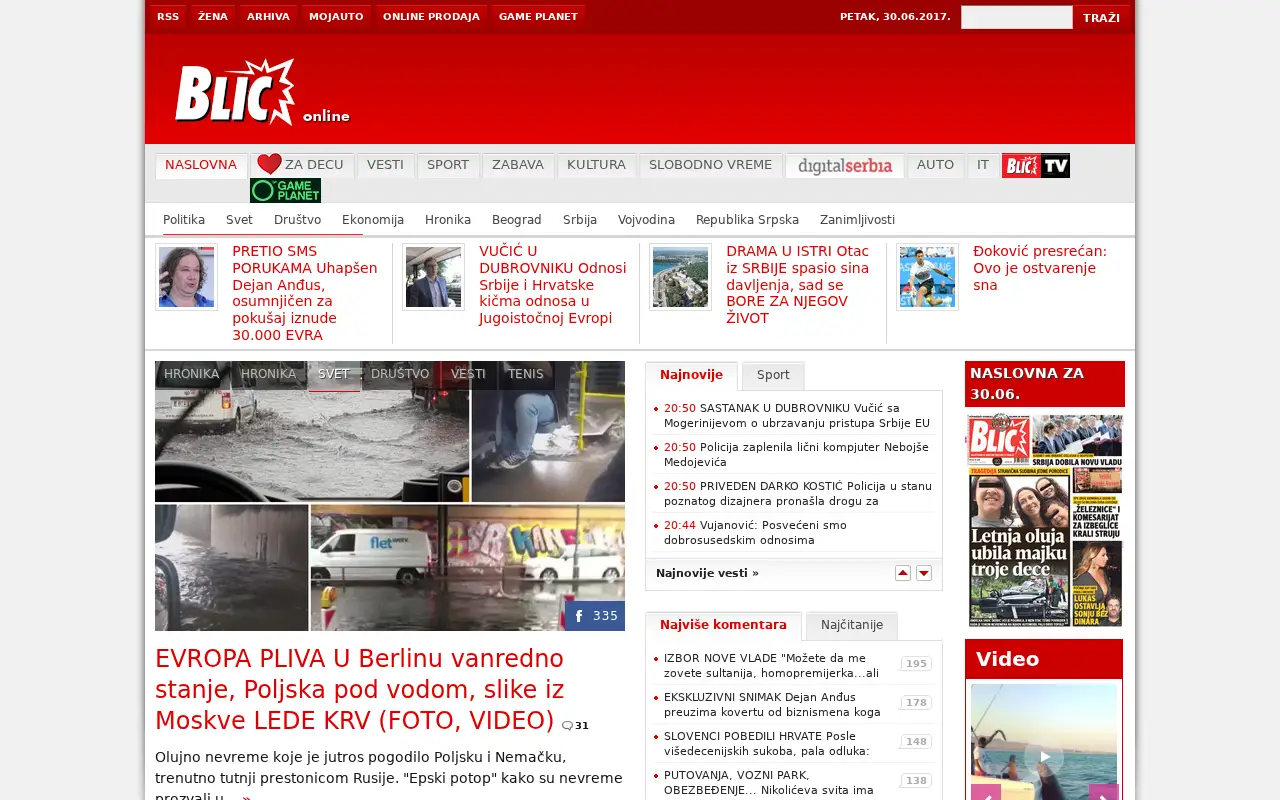Open the RSS link in the top bar
This screenshot has width=1280, height=800.
click(x=168, y=17)
